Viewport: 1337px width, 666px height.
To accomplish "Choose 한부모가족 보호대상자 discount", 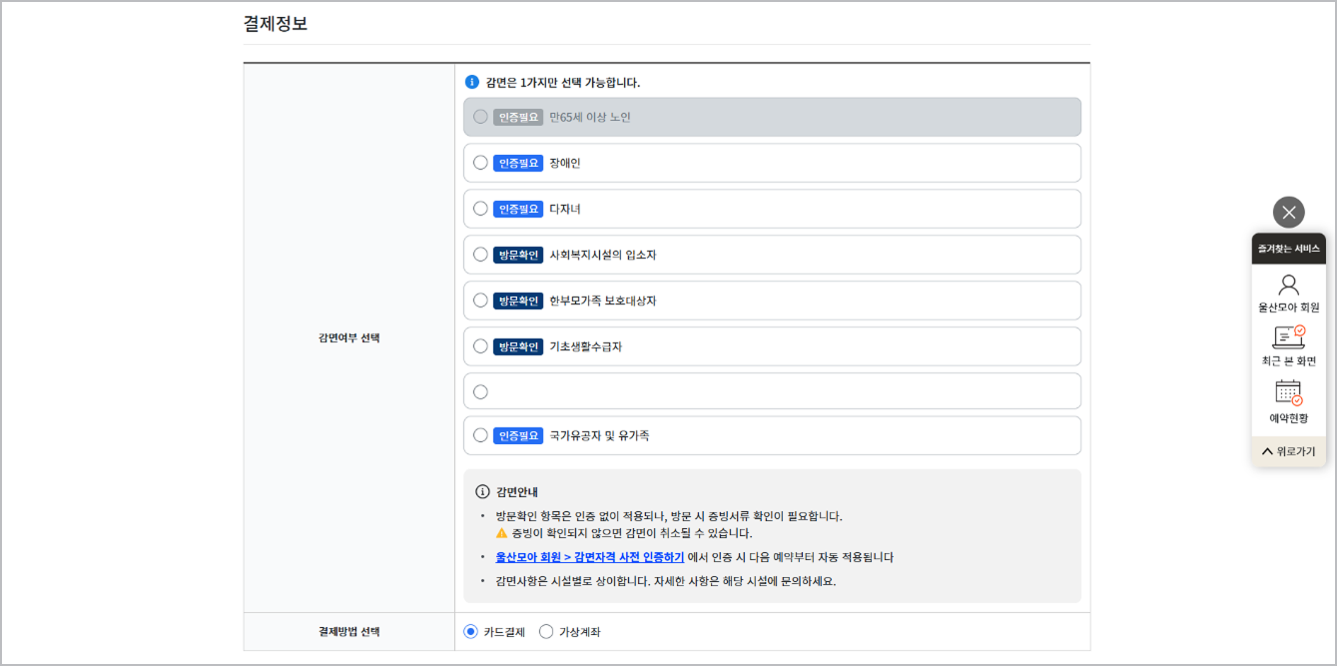I will point(480,299).
